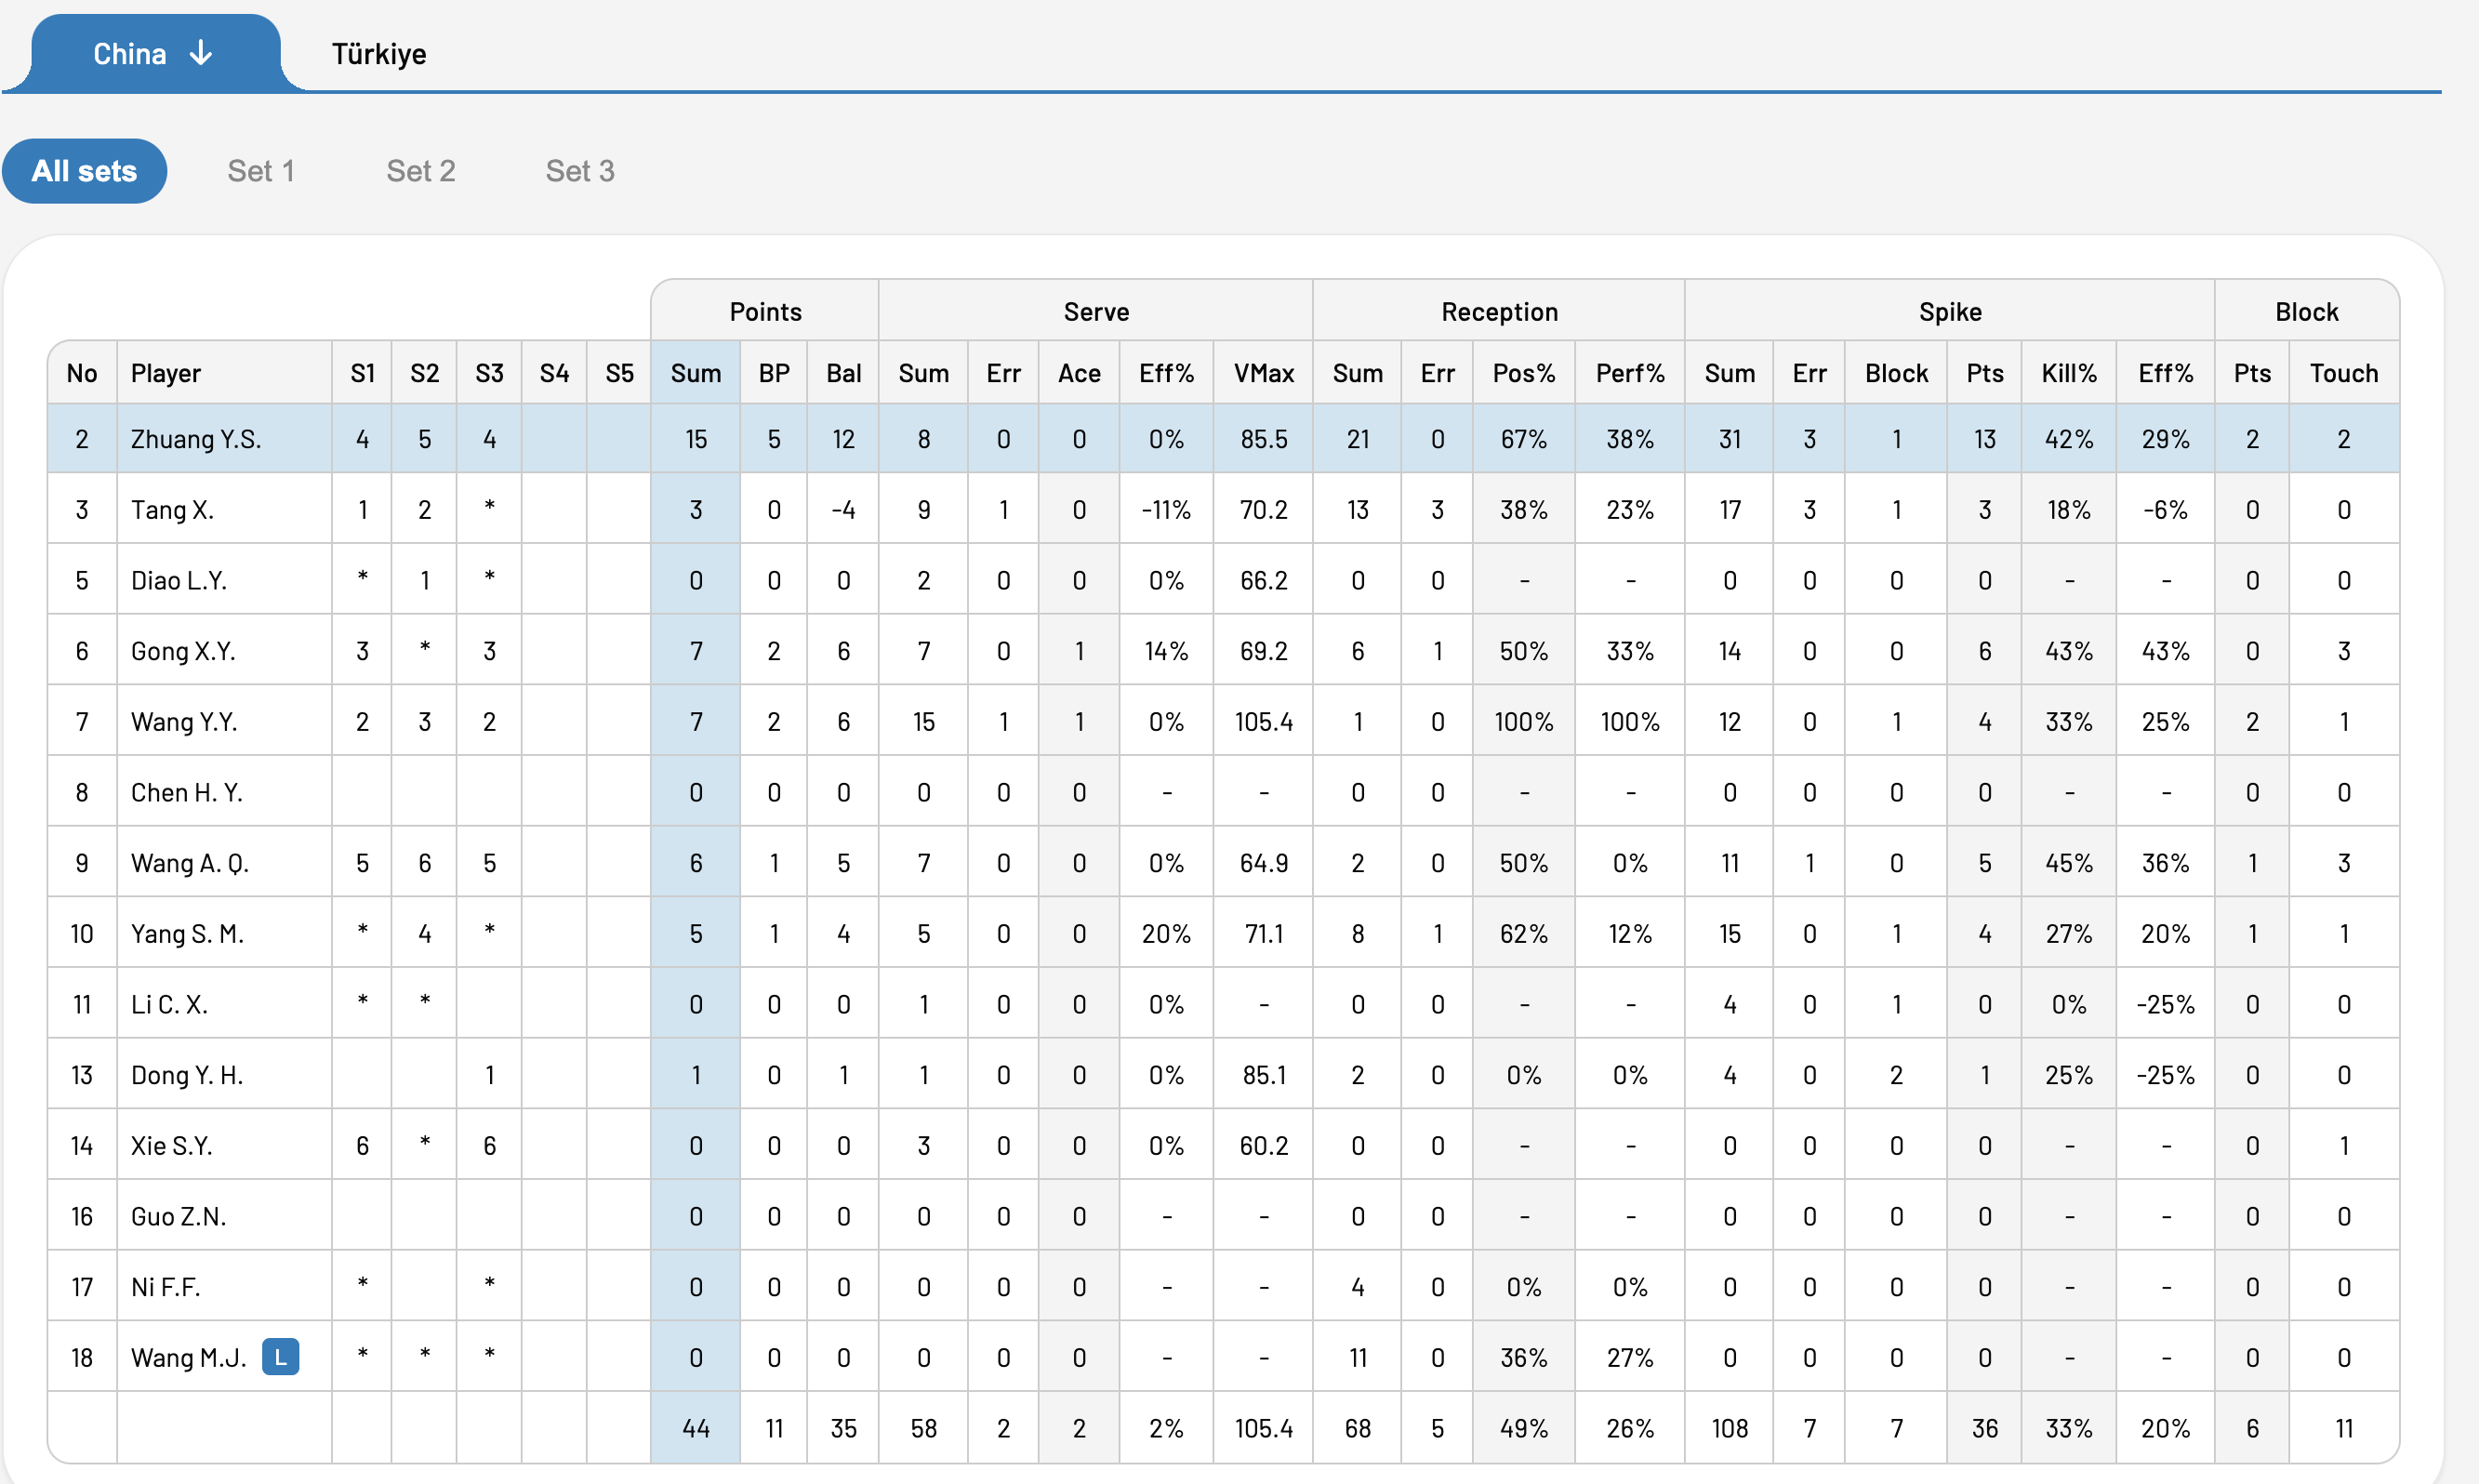Select the China team tab
This screenshot has height=1484, width=2479.
[x=155, y=54]
